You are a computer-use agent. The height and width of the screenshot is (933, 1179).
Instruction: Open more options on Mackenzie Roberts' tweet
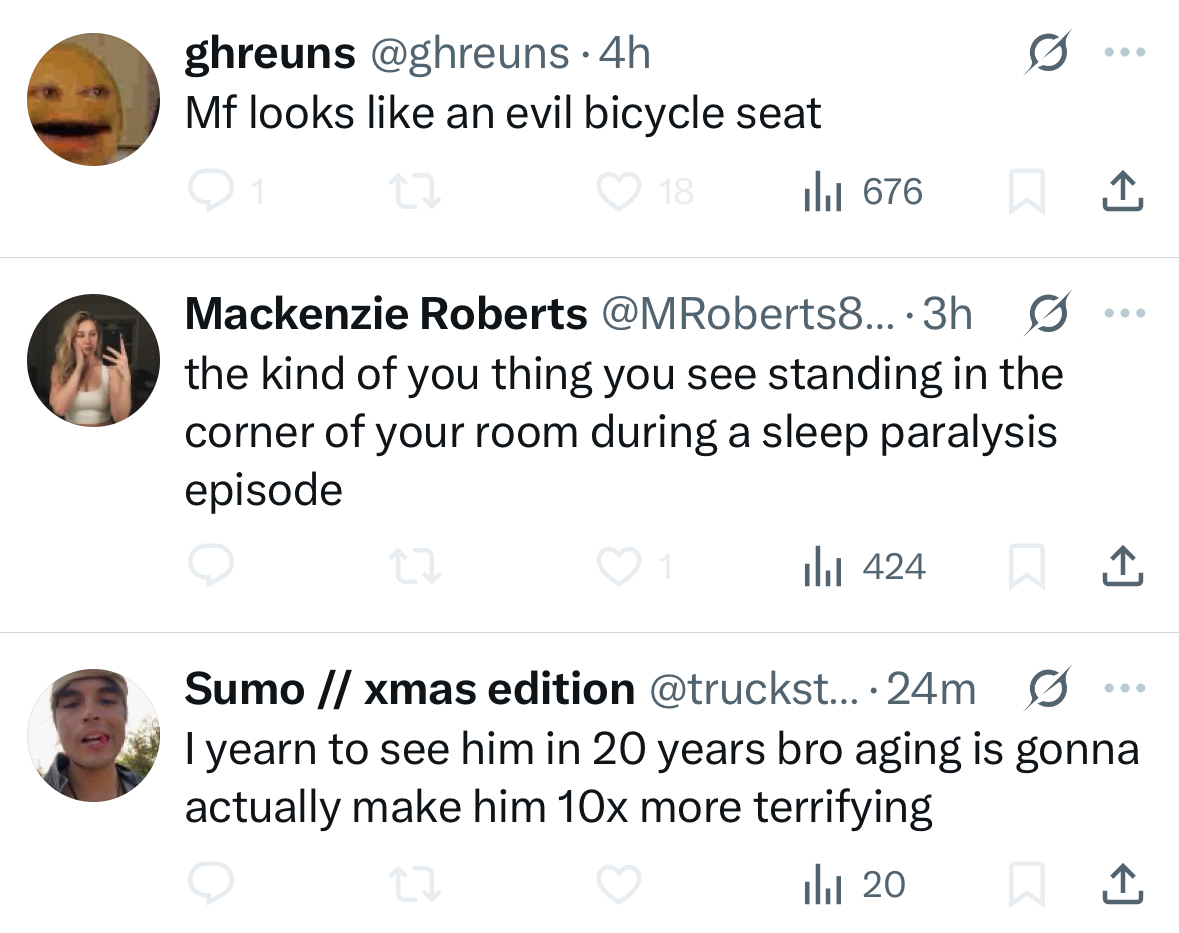click(1125, 314)
